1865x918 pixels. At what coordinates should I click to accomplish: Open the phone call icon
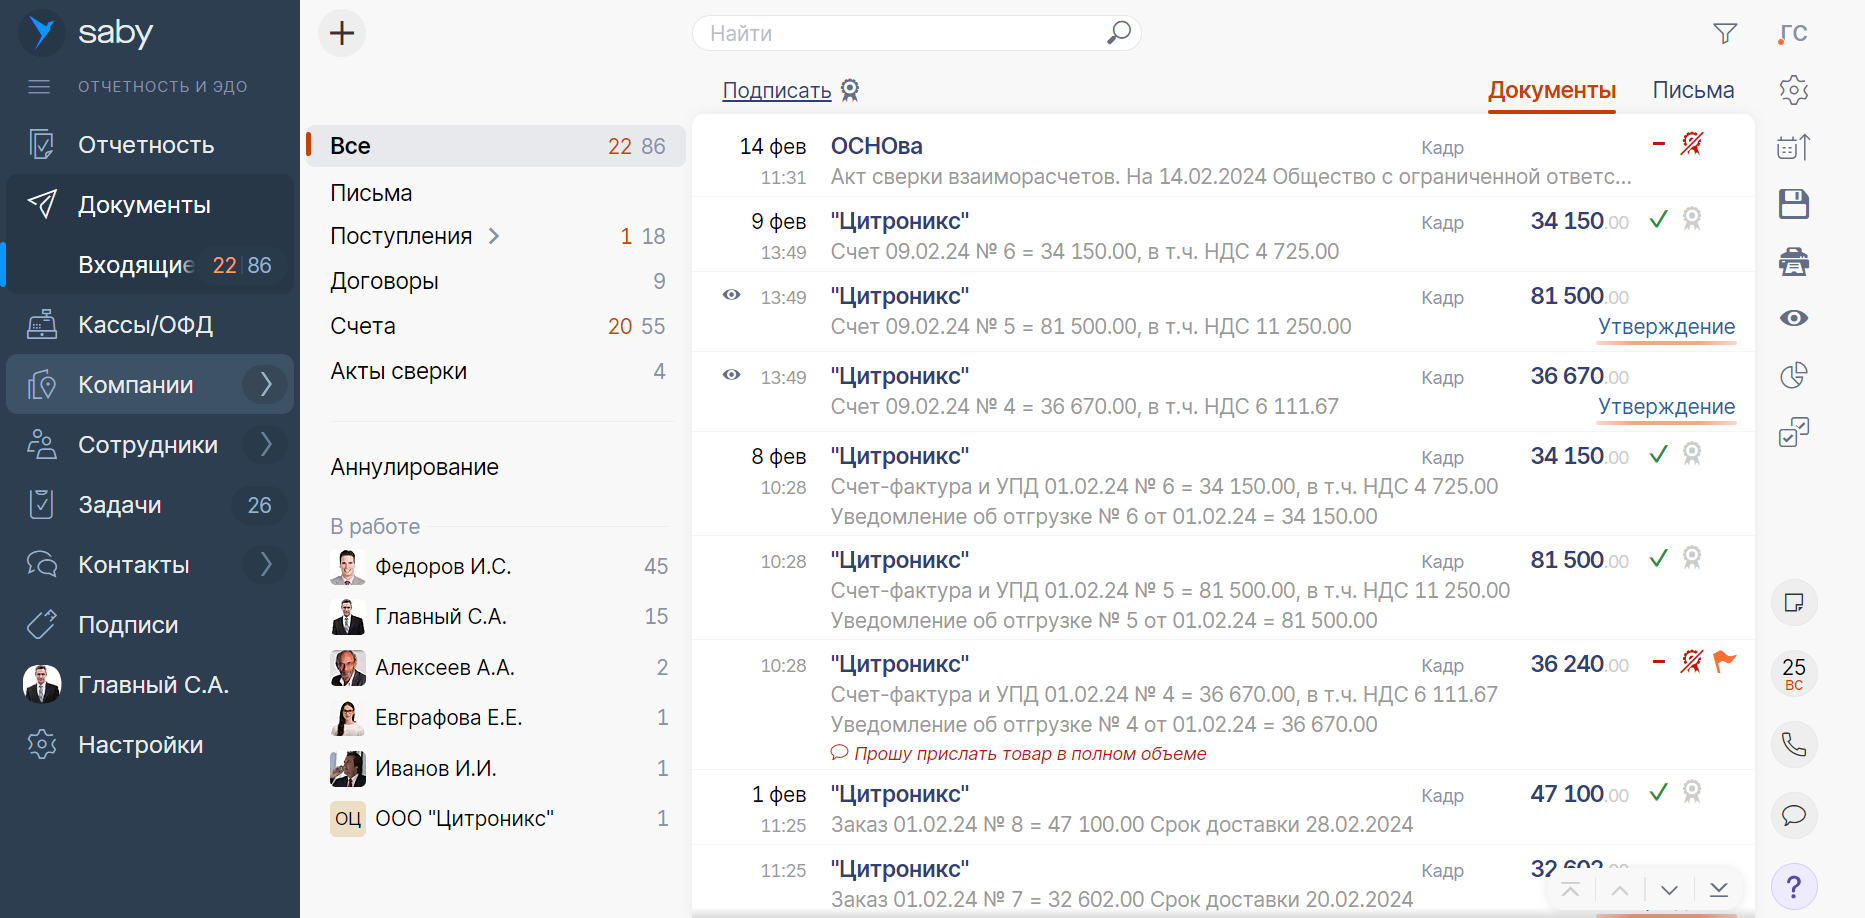click(x=1793, y=745)
